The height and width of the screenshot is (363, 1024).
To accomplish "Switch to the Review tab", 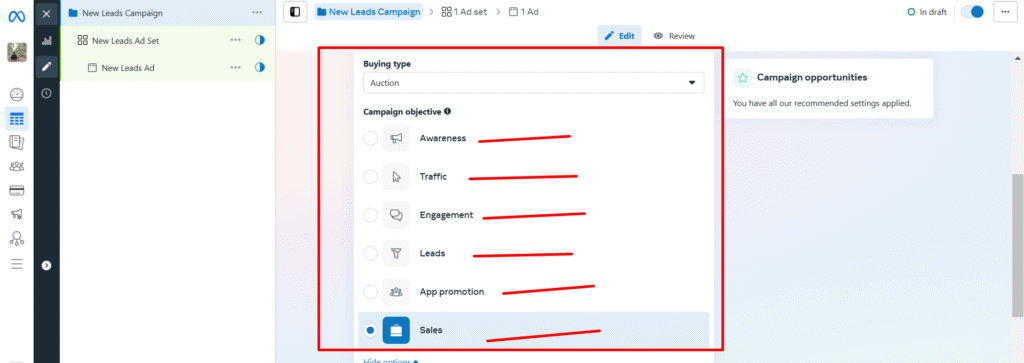I will coord(675,36).
